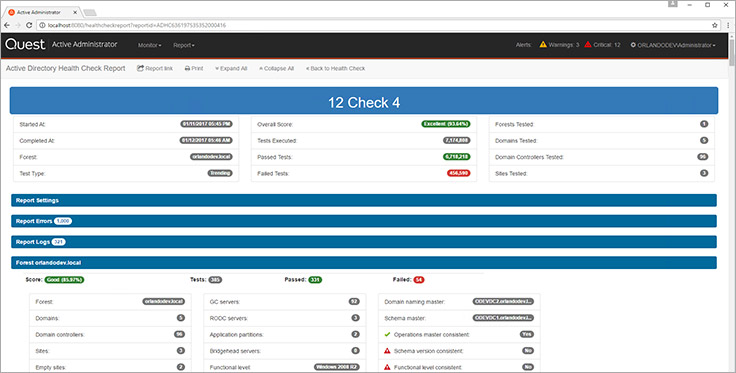Close the Active Administrator browser tab
736x373 pixels.
pyautogui.click(x=75, y=12)
